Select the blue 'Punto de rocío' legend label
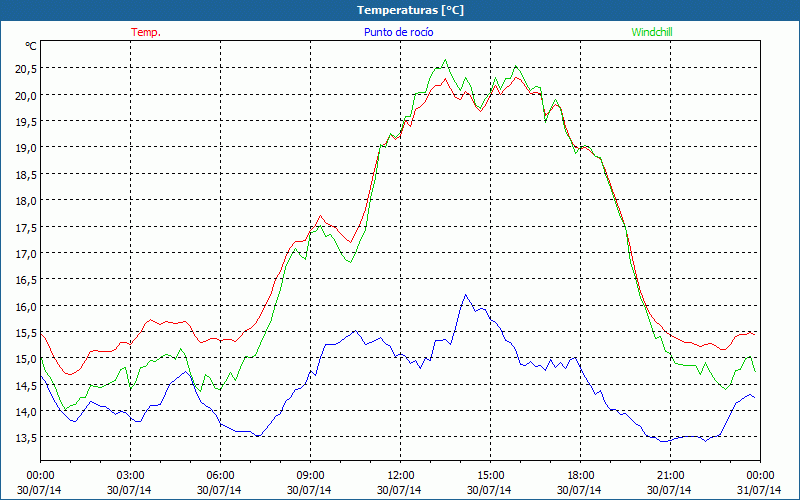This screenshot has height=500, width=800. pos(398,32)
